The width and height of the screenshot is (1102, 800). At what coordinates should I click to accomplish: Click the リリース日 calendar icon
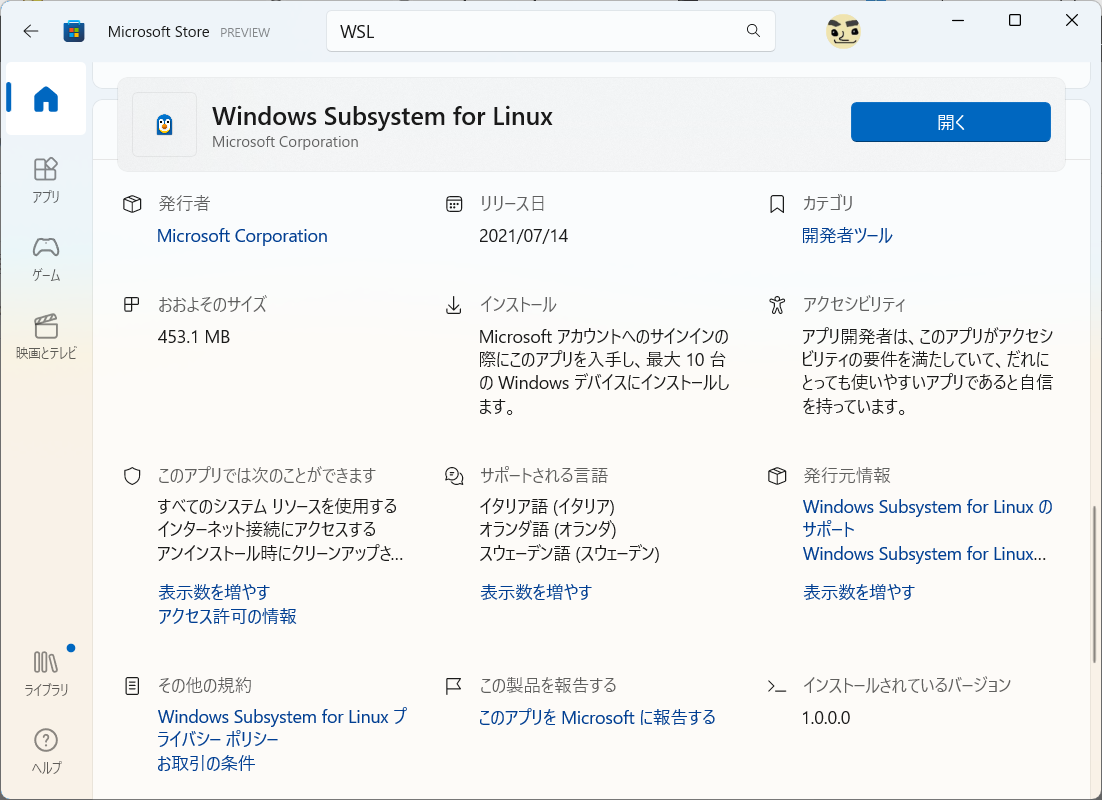tap(454, 204)
